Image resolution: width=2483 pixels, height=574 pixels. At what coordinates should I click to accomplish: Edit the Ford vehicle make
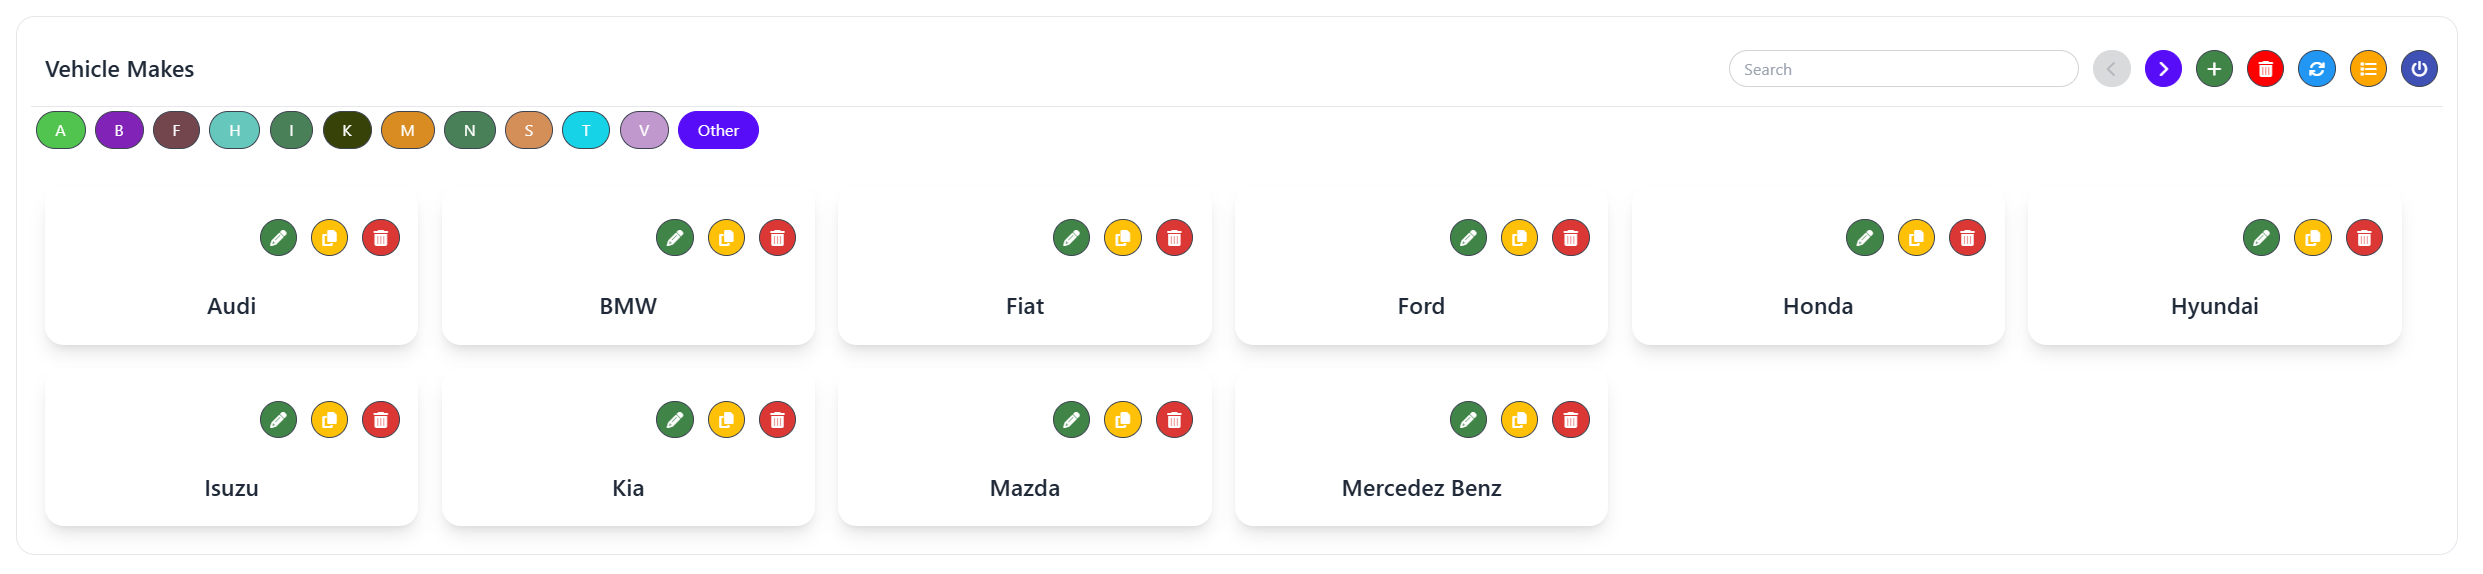click(x=1468, y=238)
